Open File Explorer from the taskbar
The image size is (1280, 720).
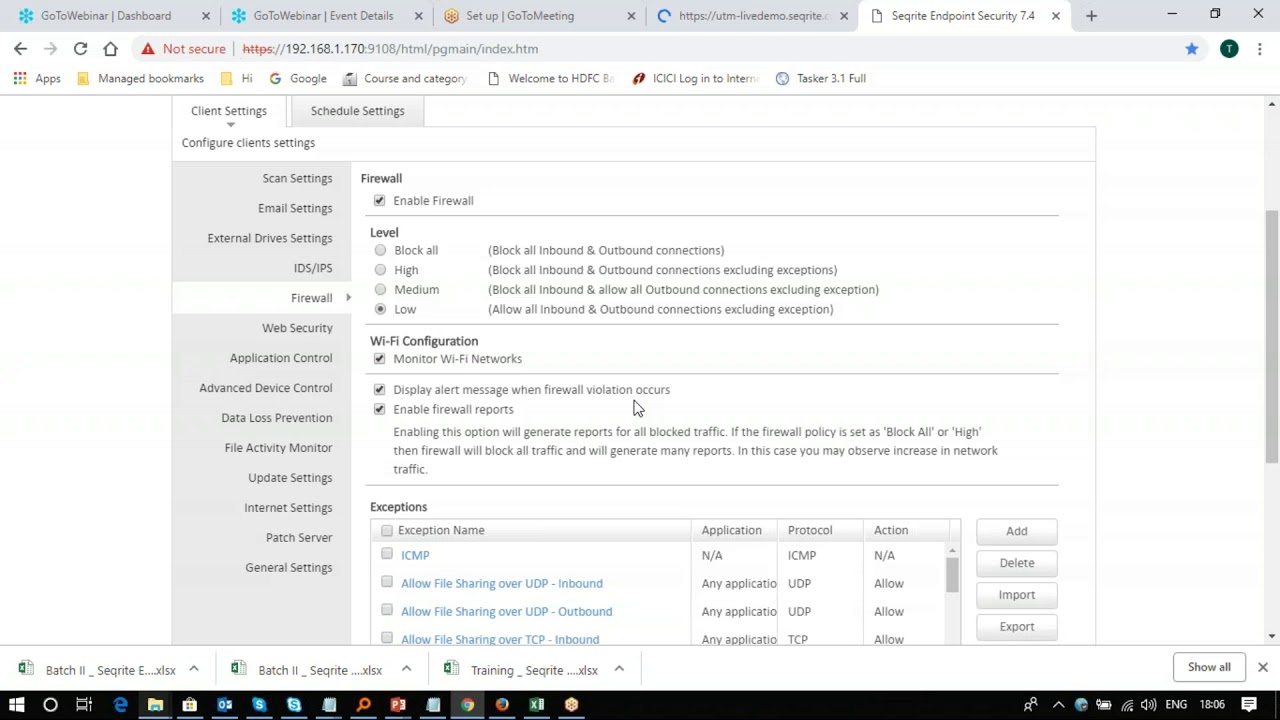coord(155,705)
